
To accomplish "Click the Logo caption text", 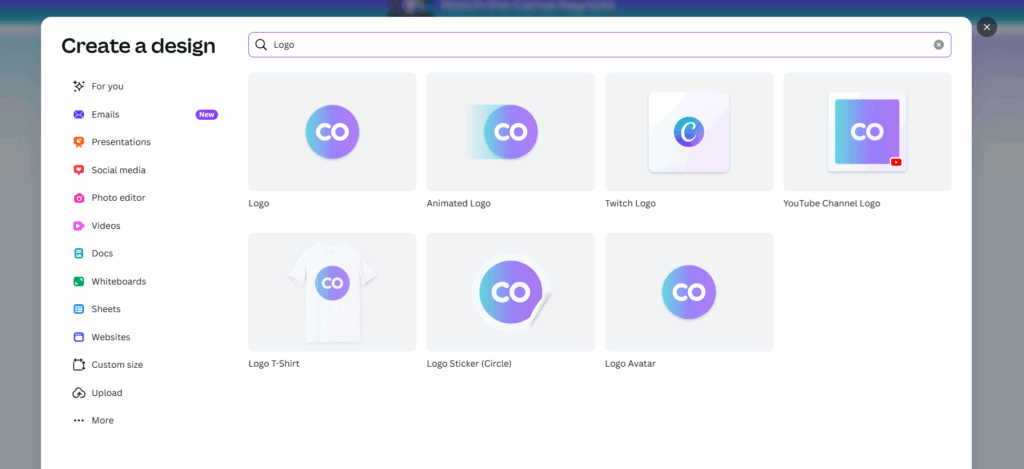I will 259,203.
